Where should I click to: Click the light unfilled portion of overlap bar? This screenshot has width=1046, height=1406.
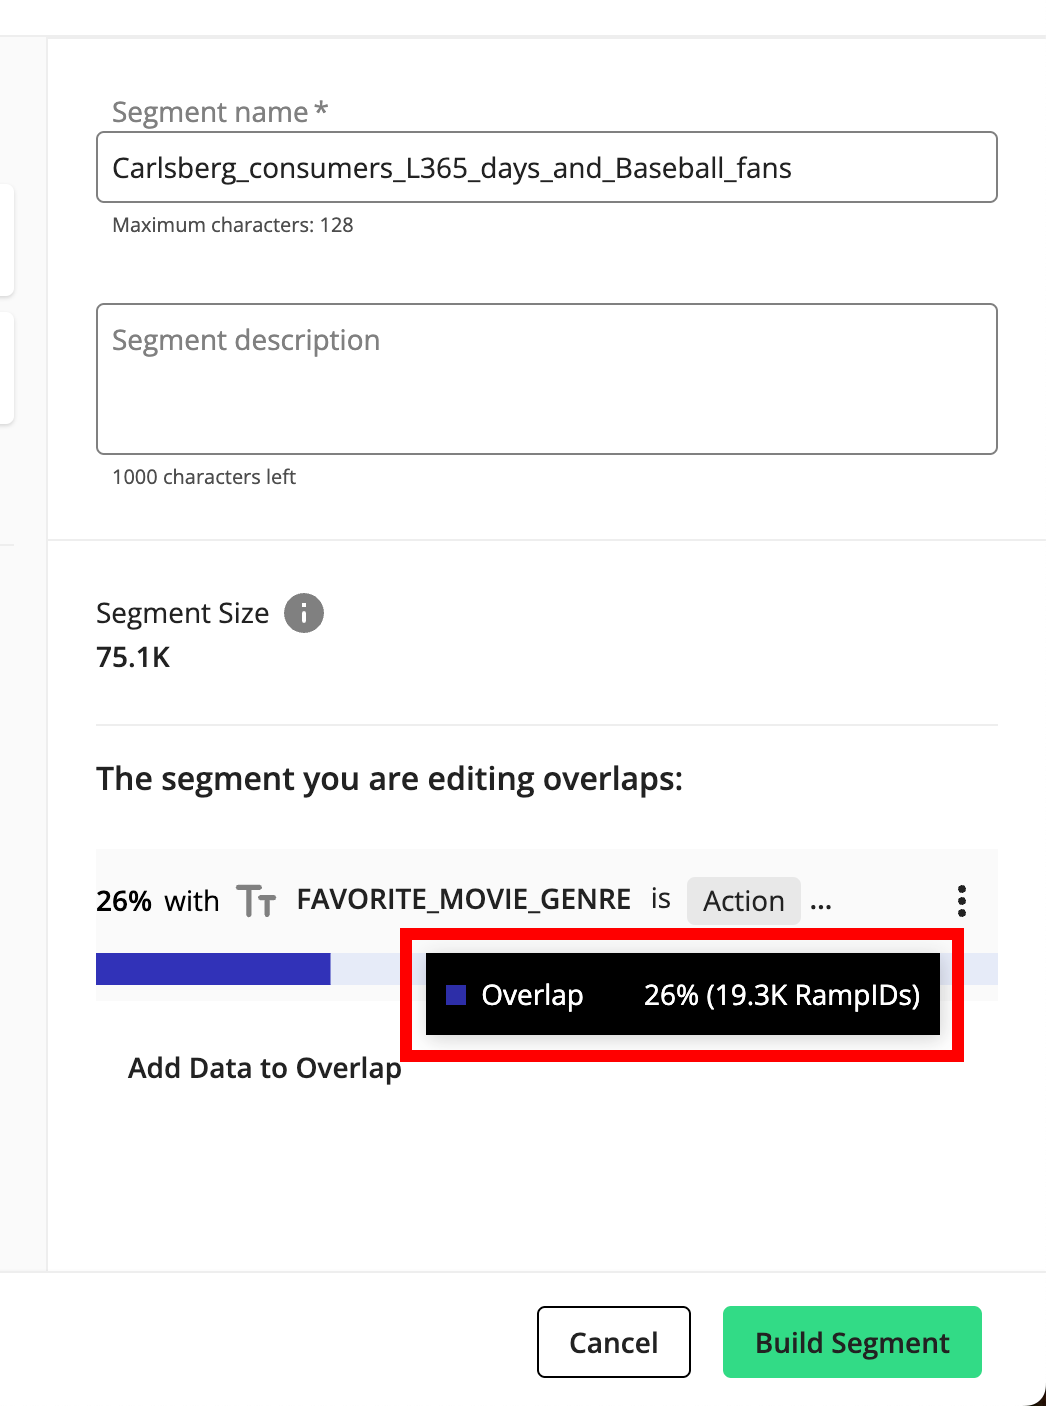[366, 969]
